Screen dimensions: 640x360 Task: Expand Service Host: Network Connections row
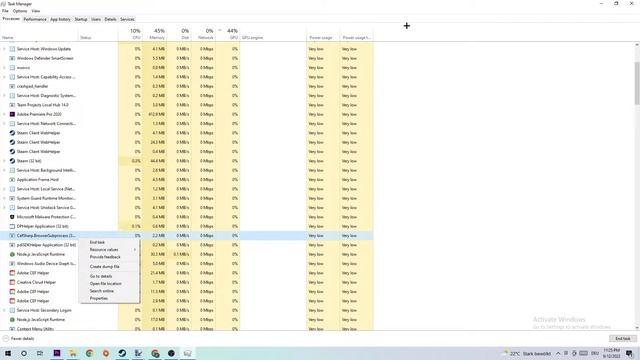4,124
